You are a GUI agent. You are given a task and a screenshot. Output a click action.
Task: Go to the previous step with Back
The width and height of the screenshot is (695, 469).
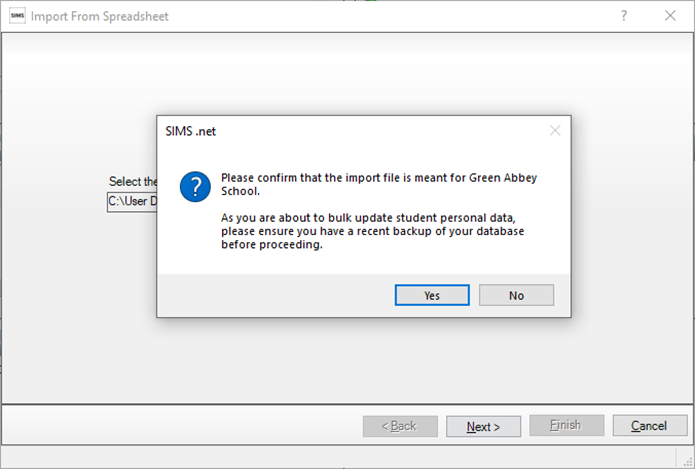point(400,426)
